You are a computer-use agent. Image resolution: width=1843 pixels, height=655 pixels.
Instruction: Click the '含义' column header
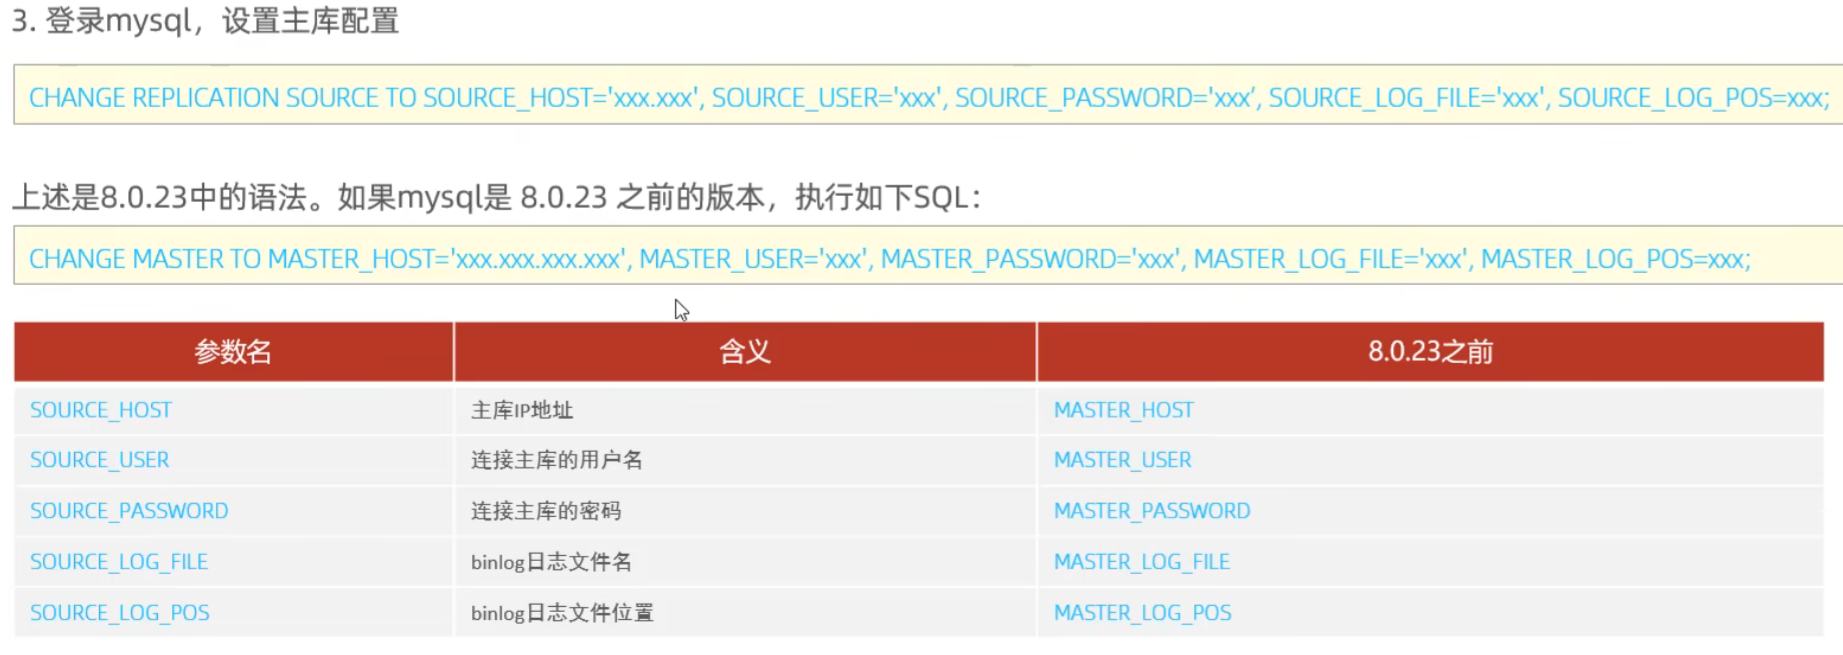point(745,352)
